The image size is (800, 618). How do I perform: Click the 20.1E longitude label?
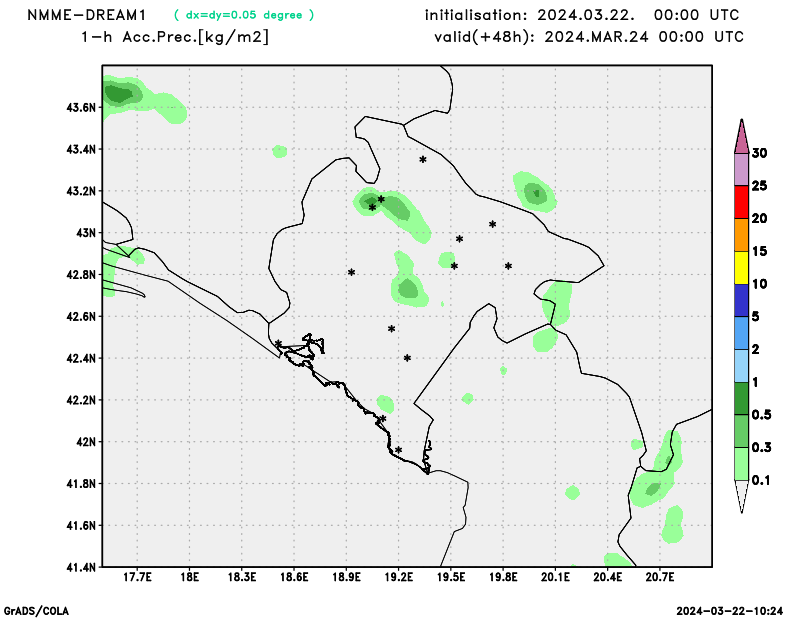555,577
